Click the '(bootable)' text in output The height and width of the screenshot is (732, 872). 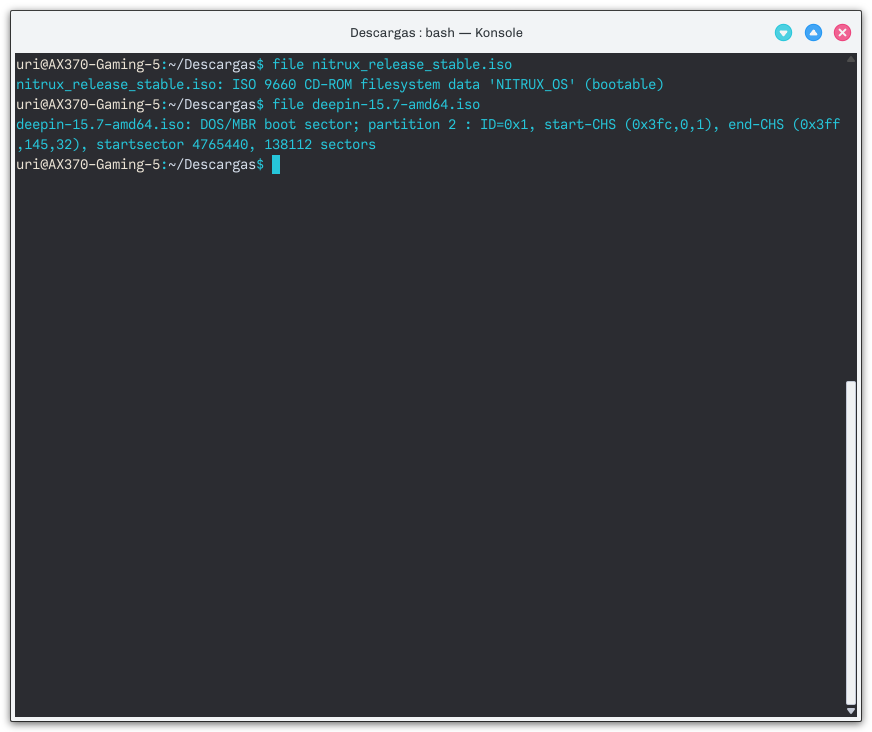[x=624, y=85]
